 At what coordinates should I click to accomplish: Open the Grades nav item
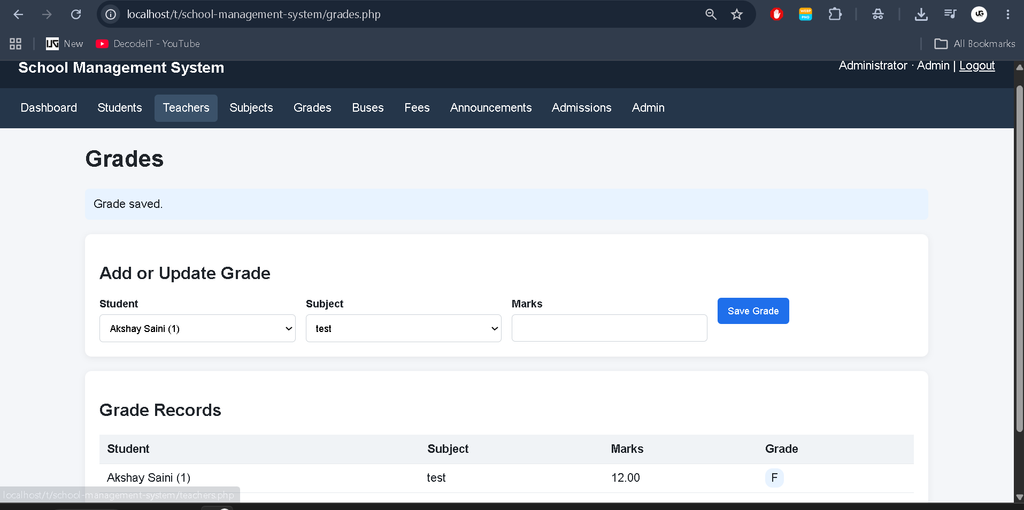tap(312, 108)
